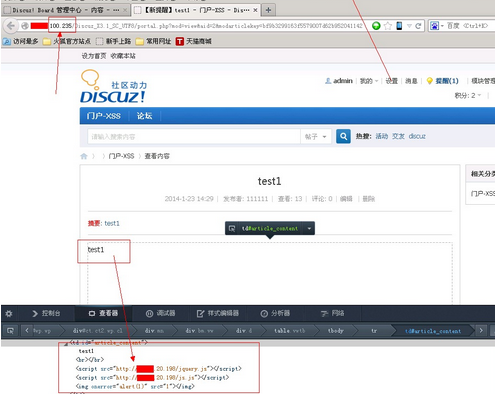
Task: Open the address bar history dropdown arrow
Action: (x=409, y=26)
